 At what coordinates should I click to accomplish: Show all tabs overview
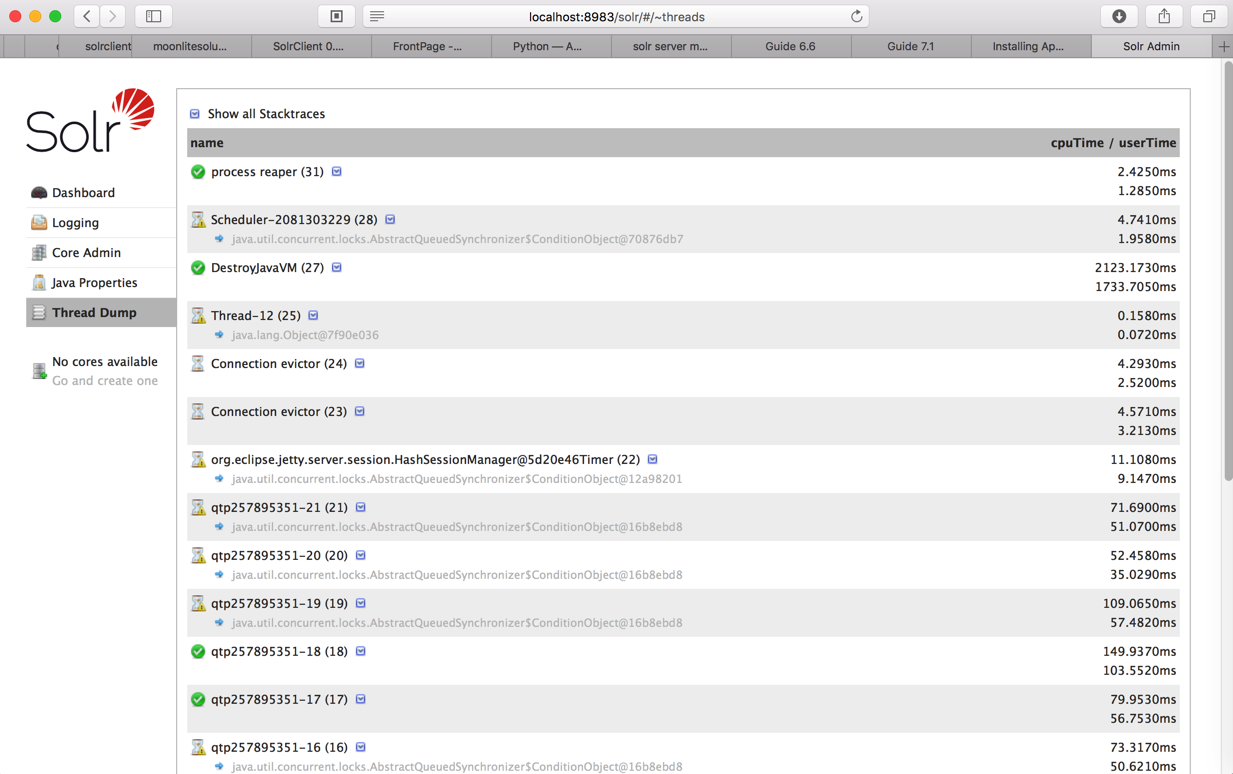click(1209, 16)
